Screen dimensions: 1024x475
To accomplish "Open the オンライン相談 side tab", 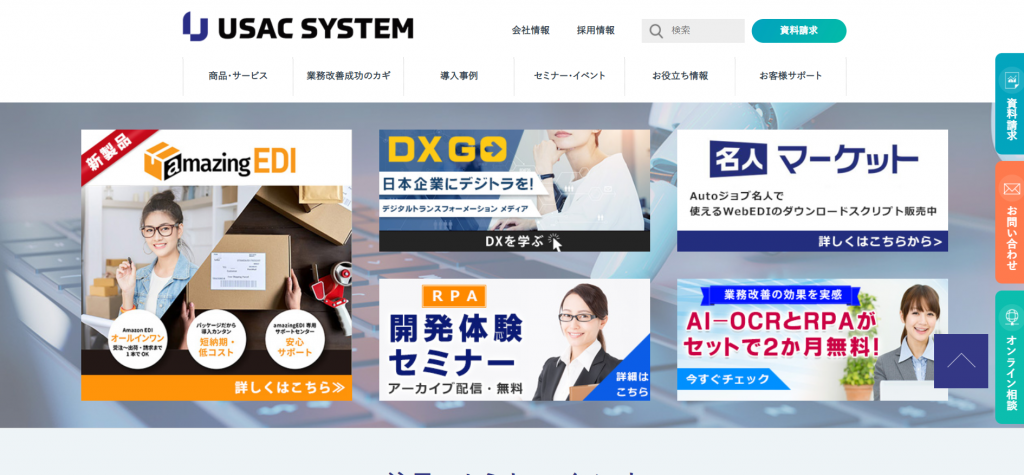I will [1010, 357].
